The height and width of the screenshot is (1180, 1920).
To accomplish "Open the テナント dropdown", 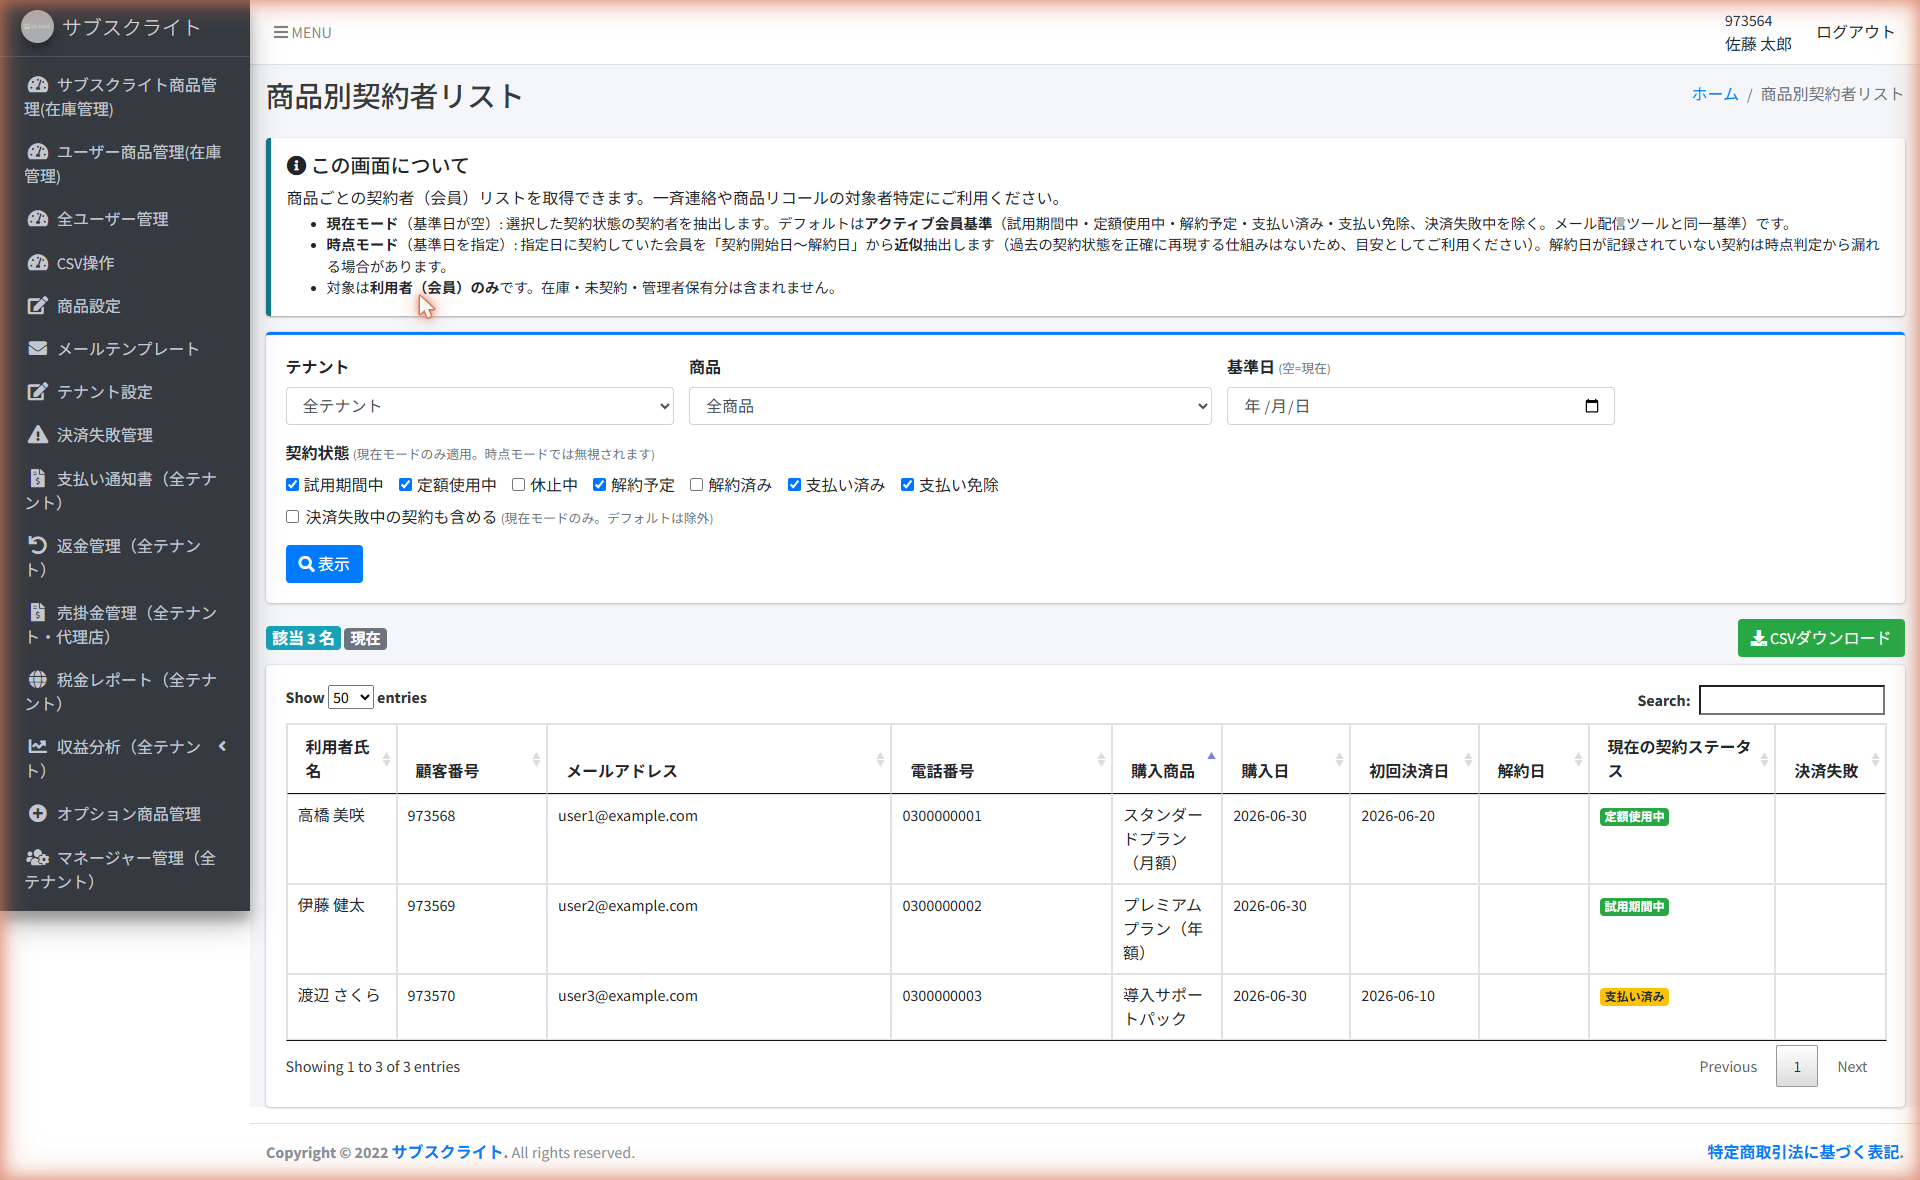I will (x=480, y=406).
